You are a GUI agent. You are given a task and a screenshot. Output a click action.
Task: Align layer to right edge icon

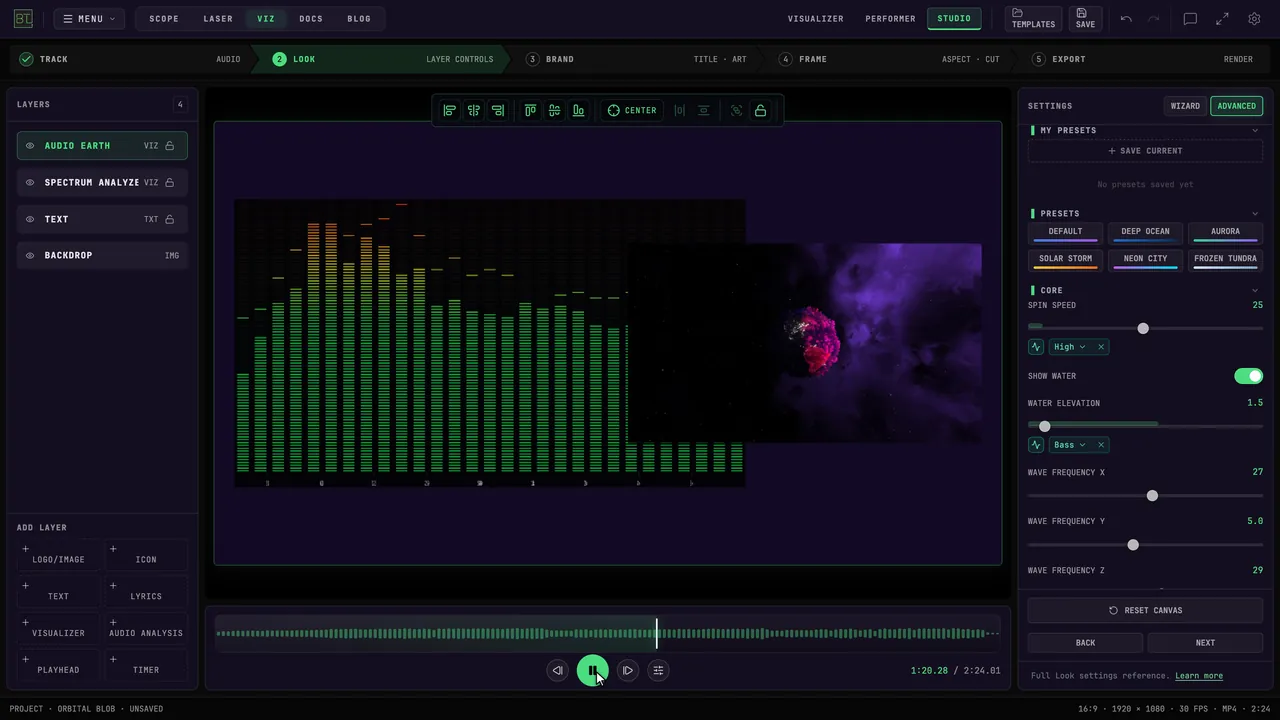point(498,110)
